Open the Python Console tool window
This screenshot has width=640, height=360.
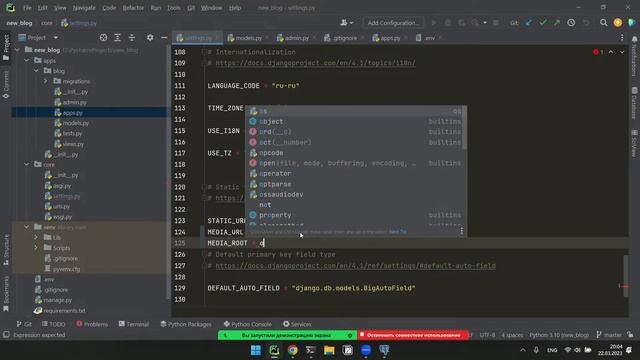click(247, 324)
